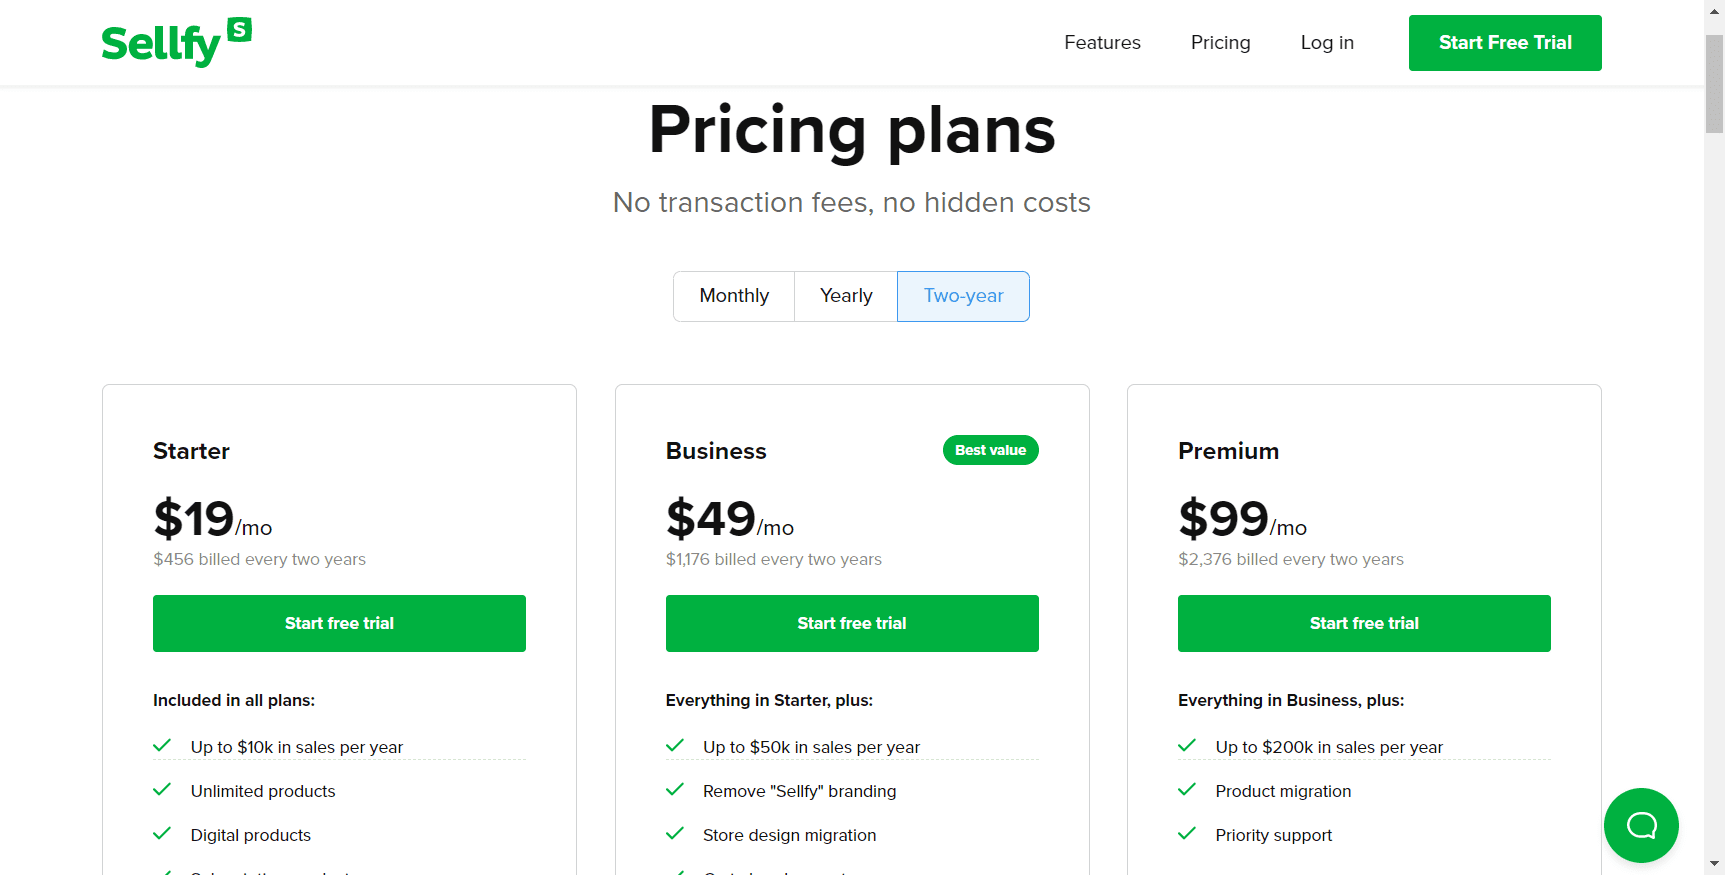The width and height of the screenshot is (1725, 875).
Task: Click the checkmark beside Unlimited products
Action: pos(162,790)
